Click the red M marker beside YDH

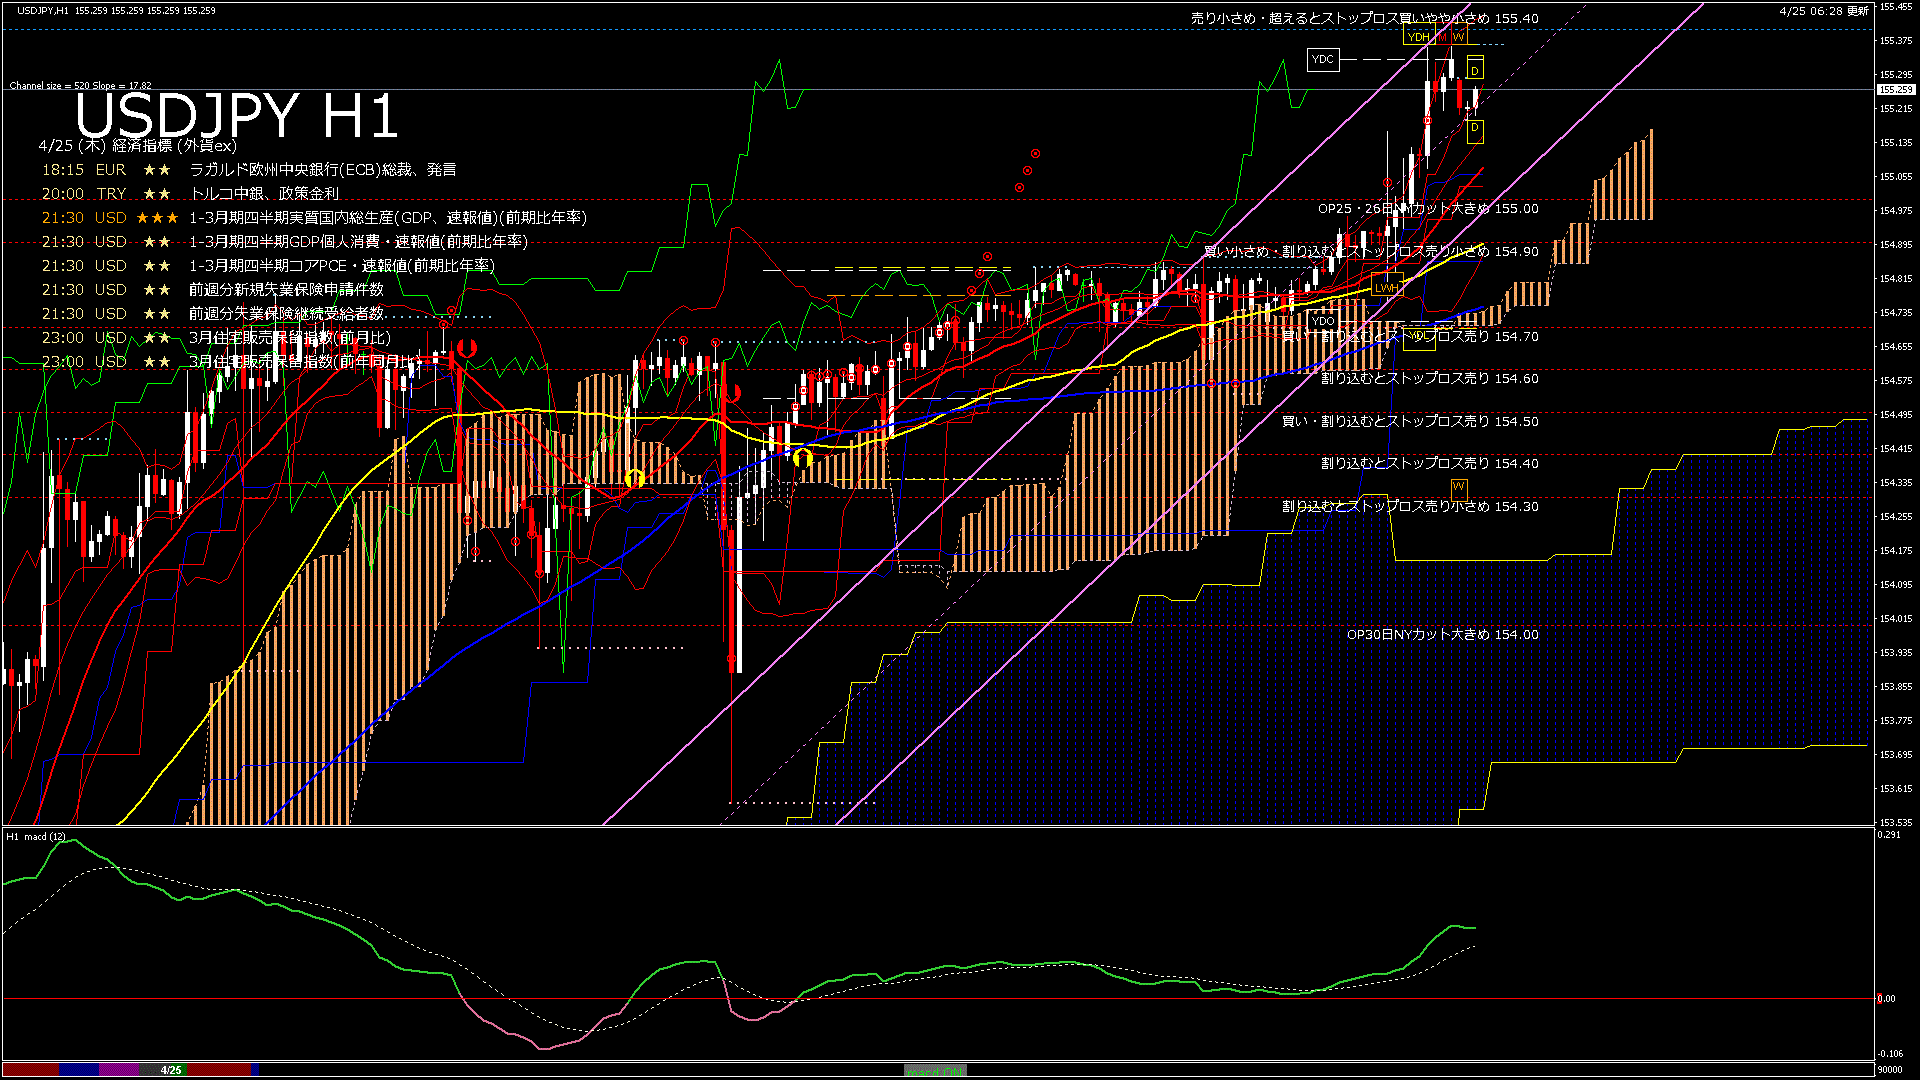(x=1442, y=37)
